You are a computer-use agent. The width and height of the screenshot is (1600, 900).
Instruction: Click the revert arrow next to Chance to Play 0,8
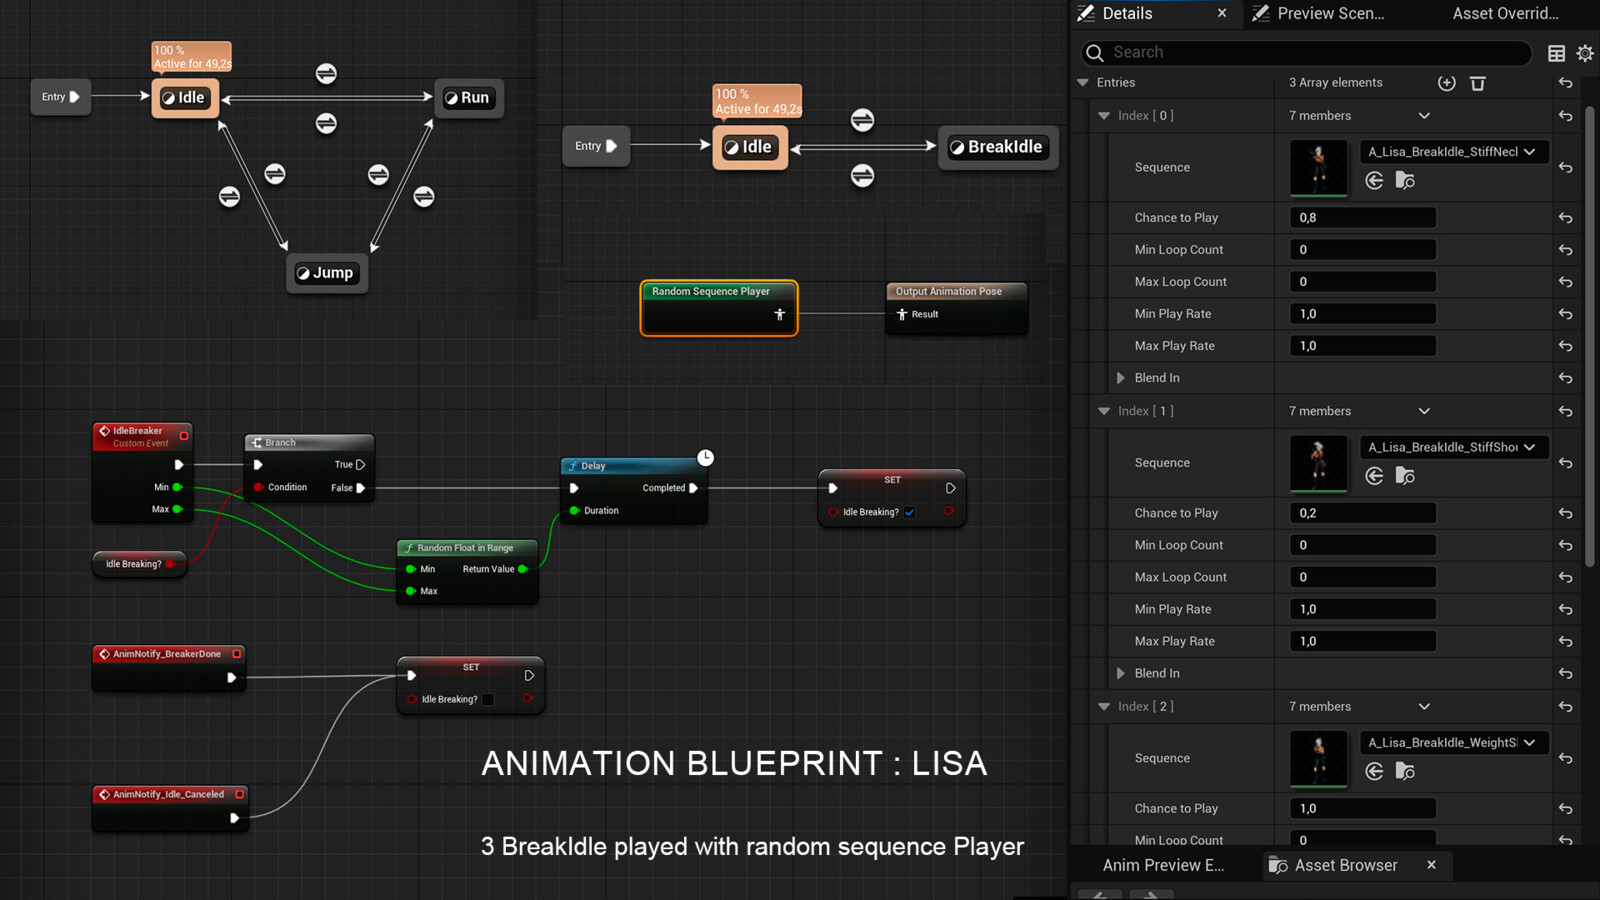1565,217
